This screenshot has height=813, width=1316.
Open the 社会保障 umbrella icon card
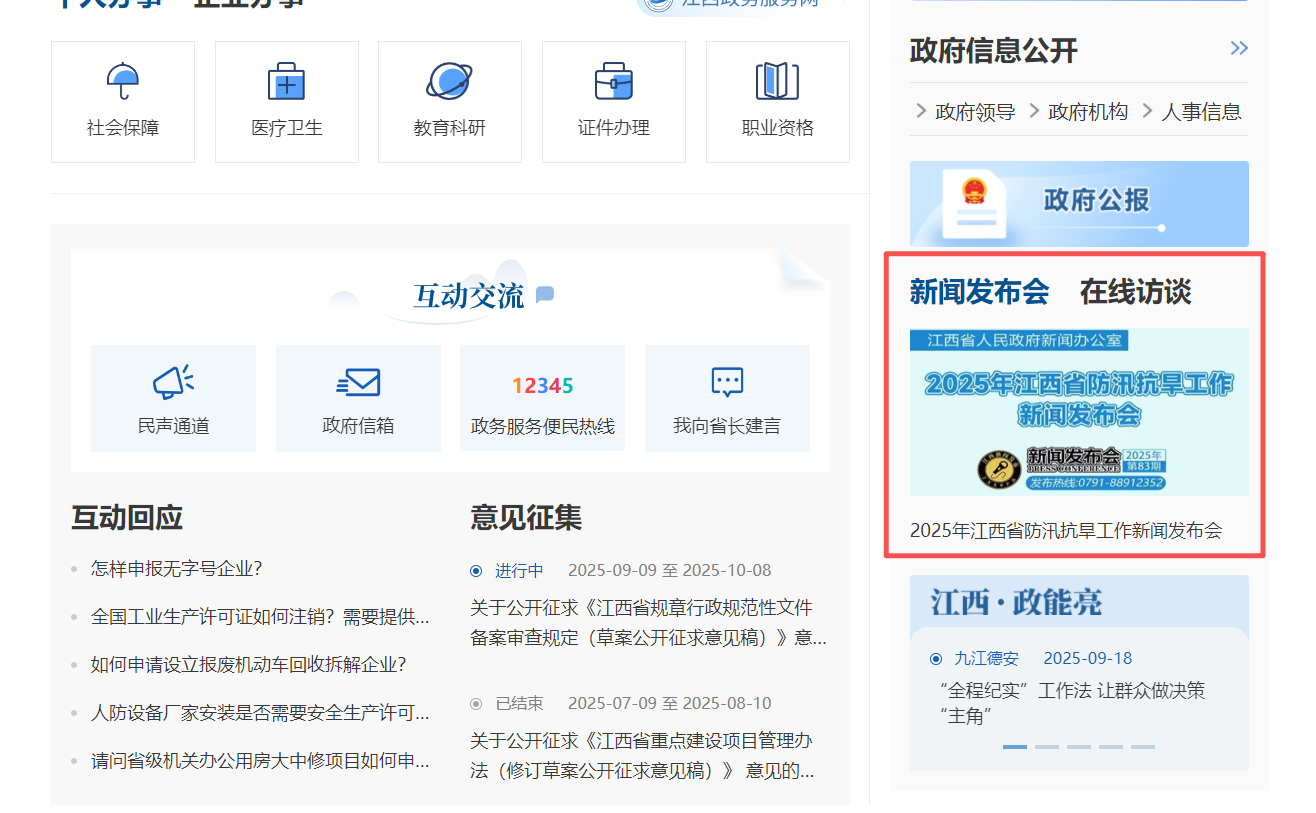123,102
